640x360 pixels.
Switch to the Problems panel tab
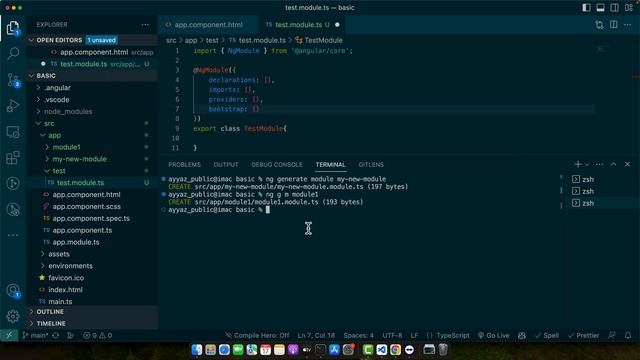[x=184, y=164]
